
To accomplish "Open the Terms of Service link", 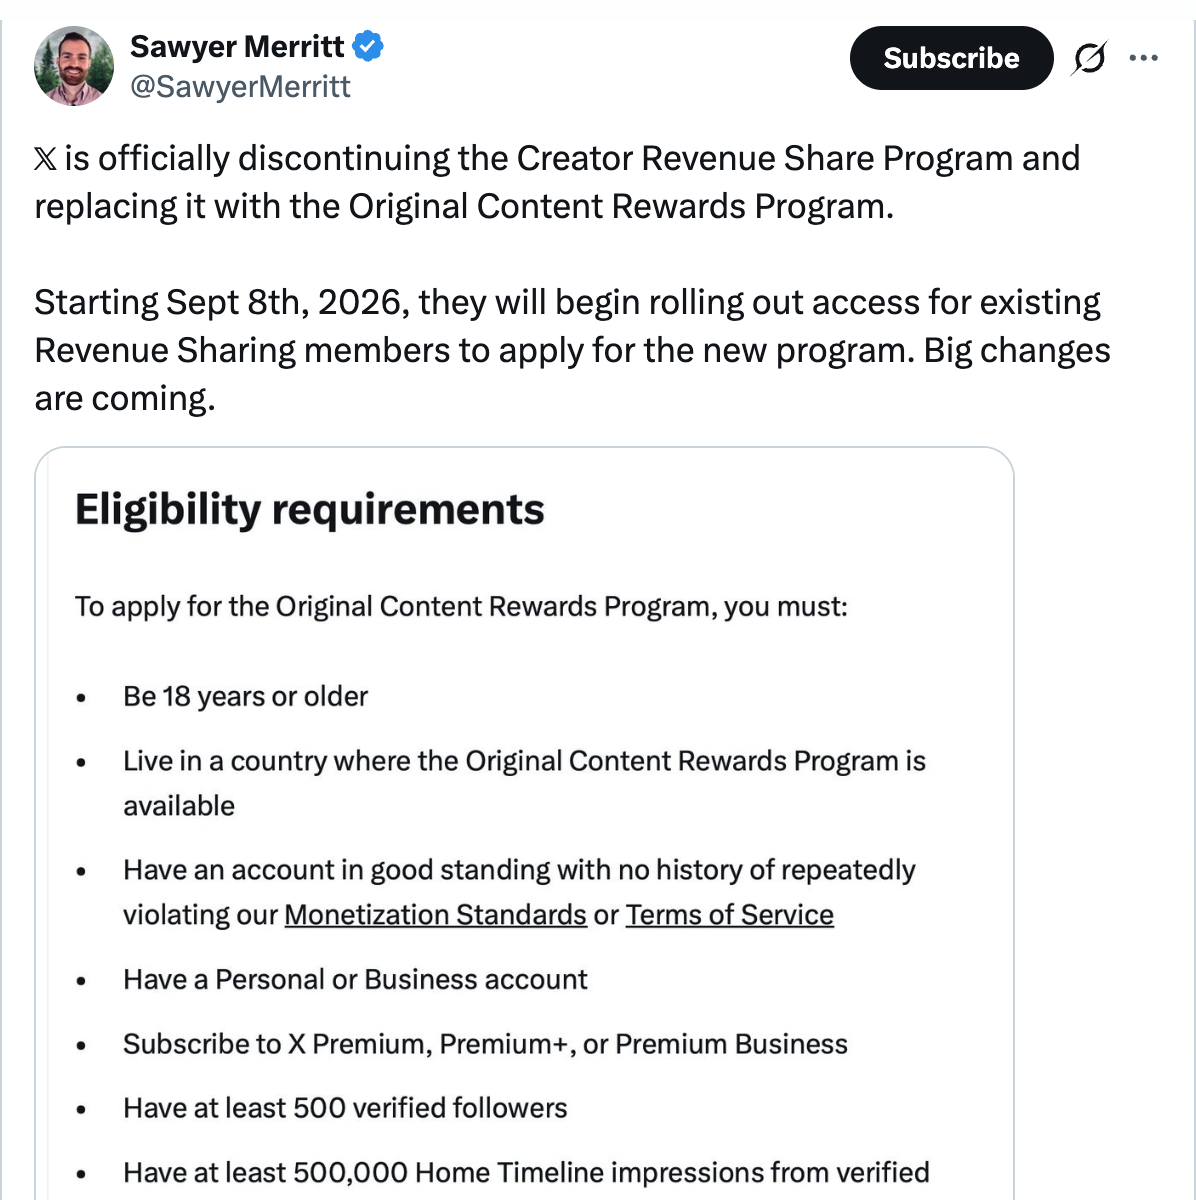I will click(x=729, y=915).
